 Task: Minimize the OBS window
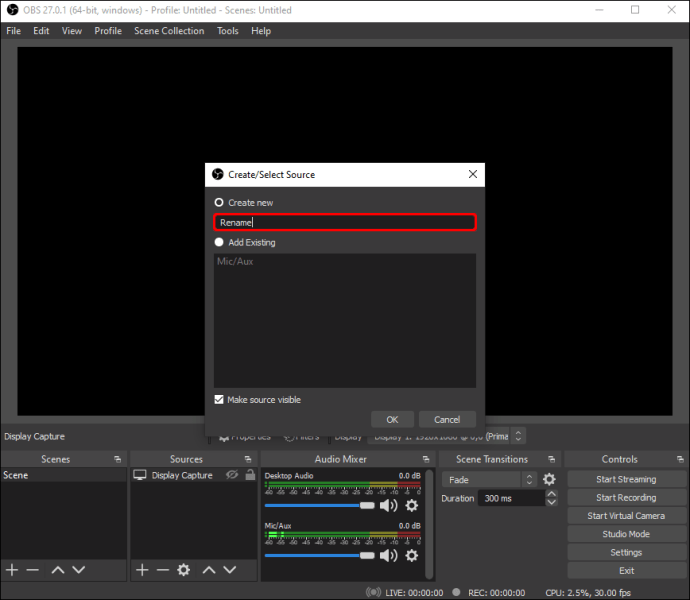599,10
